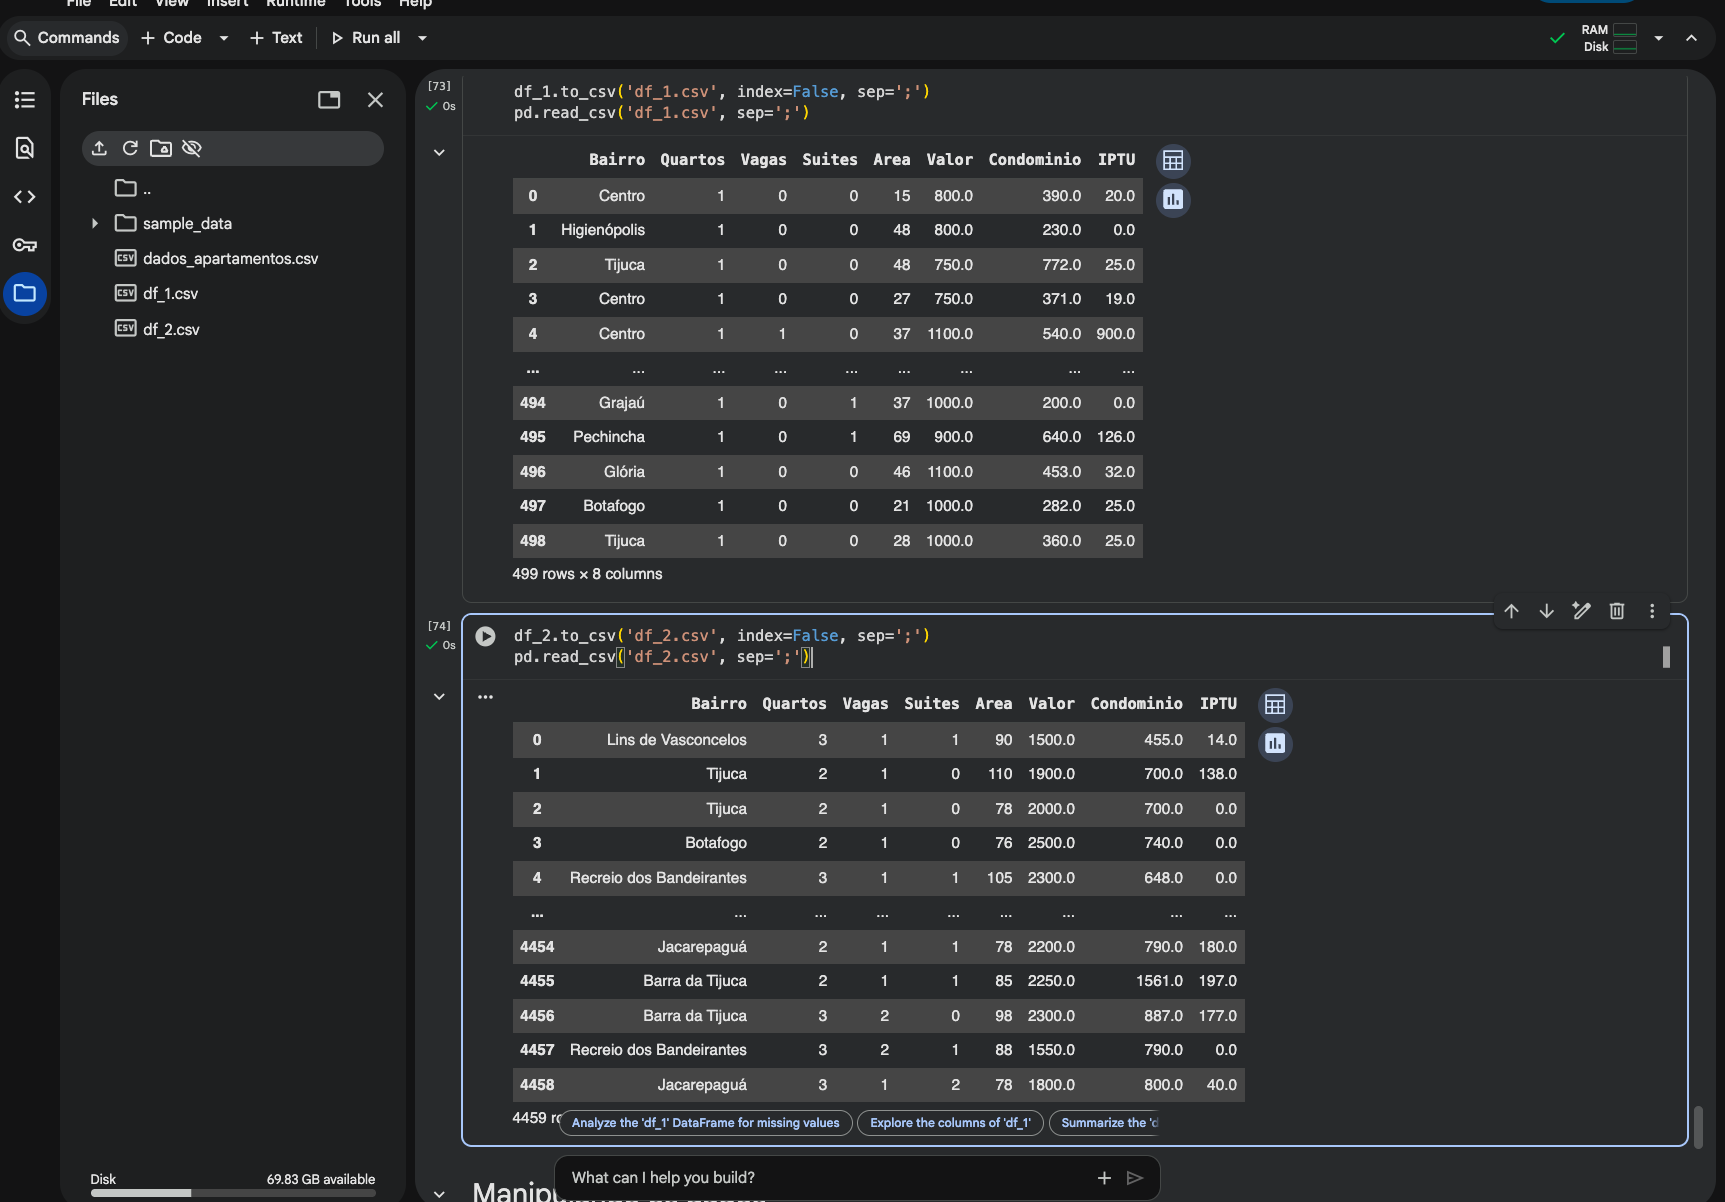Collapse output of the df_2 cell
This screenshot has width=1725, height=1202.
click(x=439, y=697)
